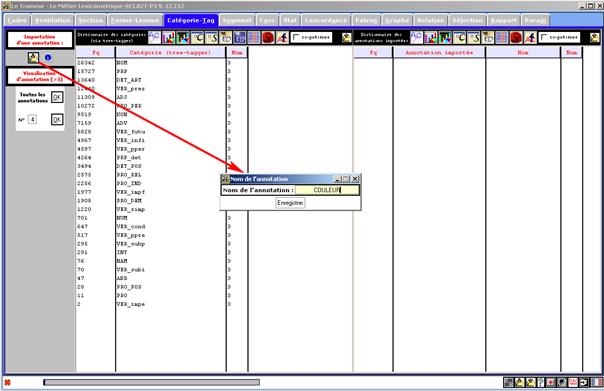Screen dimensions: 604x391
Task: Click the 'Catégorie (tree-tagger)' column header
Action: pos(170,52)
